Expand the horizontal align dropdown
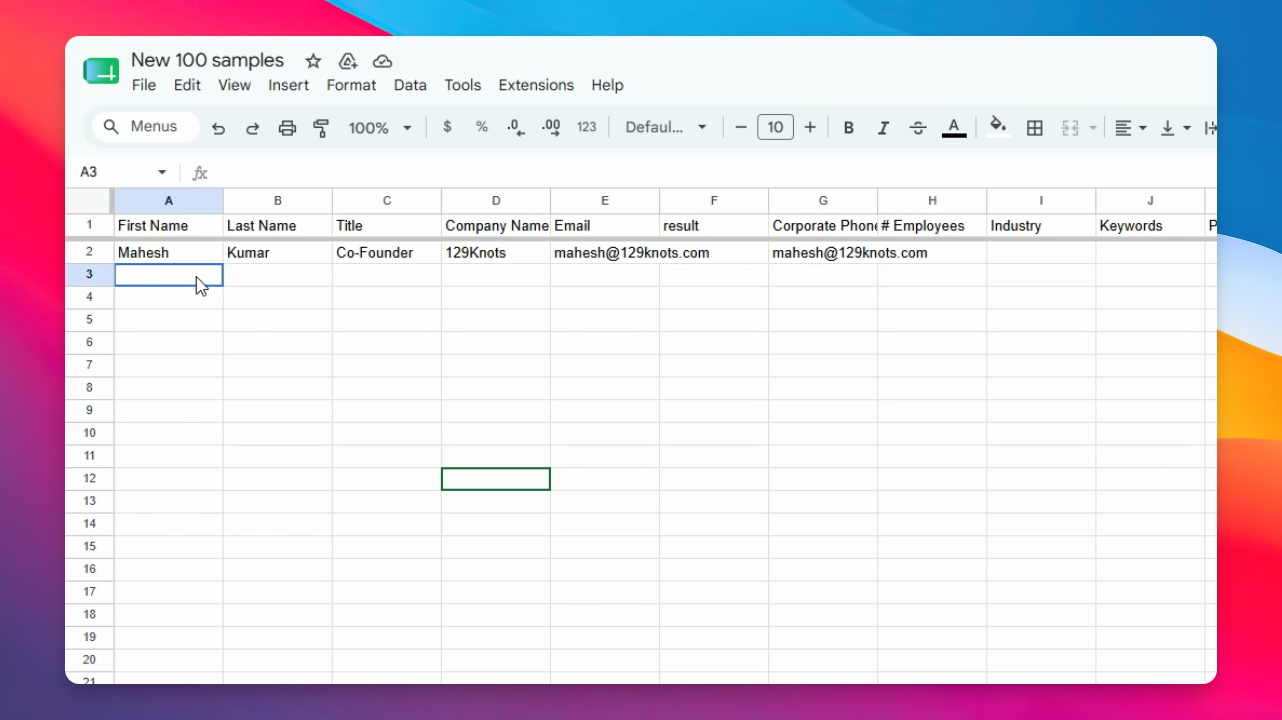This screenshot has height=720, width=1282. [x=1130, y=128]
